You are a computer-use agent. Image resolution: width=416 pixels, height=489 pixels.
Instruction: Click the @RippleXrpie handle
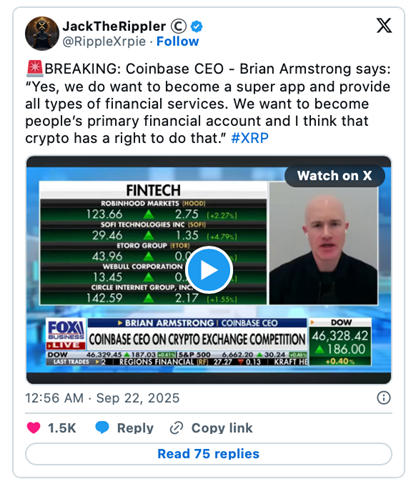[104, 42]
